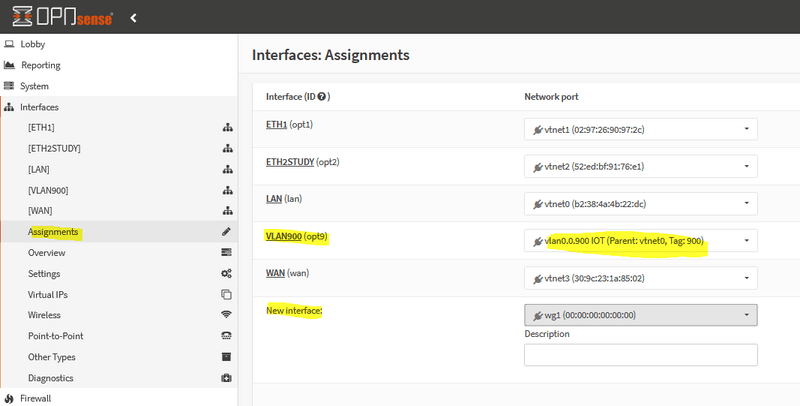Open the VLAN900 network port dropdown
The height and width of the screenshot is (406, 800).
coord(640,241)
